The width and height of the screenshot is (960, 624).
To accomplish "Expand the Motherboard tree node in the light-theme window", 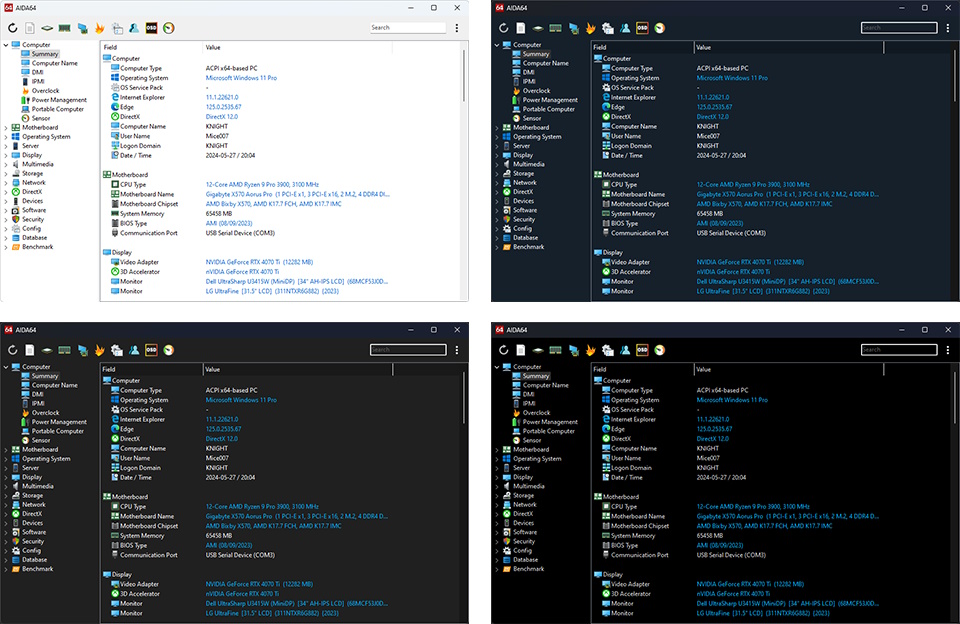I will [6, 128].
